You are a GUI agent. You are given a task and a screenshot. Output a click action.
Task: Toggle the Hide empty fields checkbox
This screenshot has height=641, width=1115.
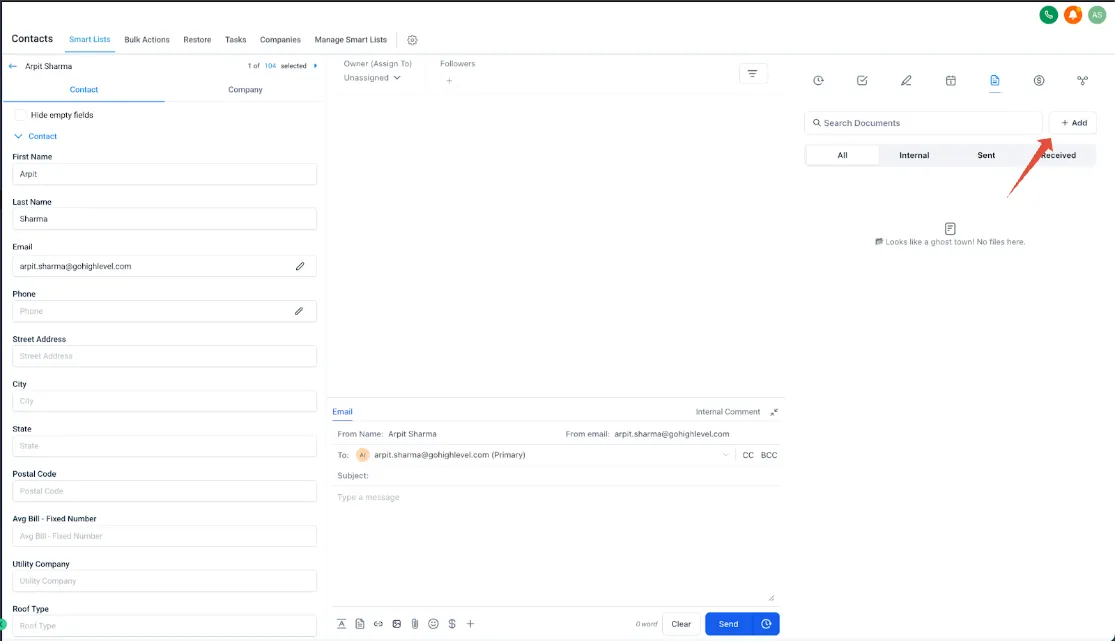click(x=20, y=115)
